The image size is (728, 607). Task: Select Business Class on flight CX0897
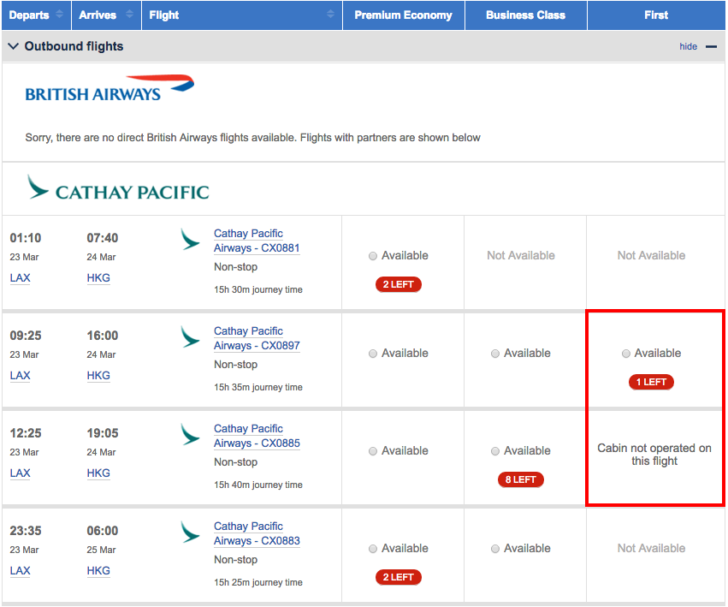(495, 353)
